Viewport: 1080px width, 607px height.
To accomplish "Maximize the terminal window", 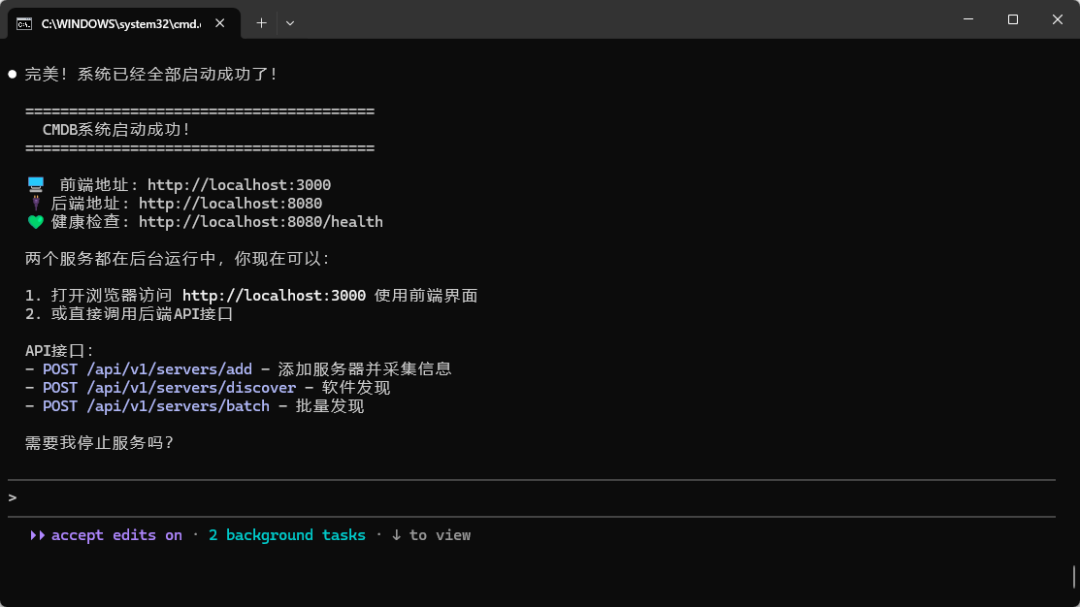I will point(1012,19).
